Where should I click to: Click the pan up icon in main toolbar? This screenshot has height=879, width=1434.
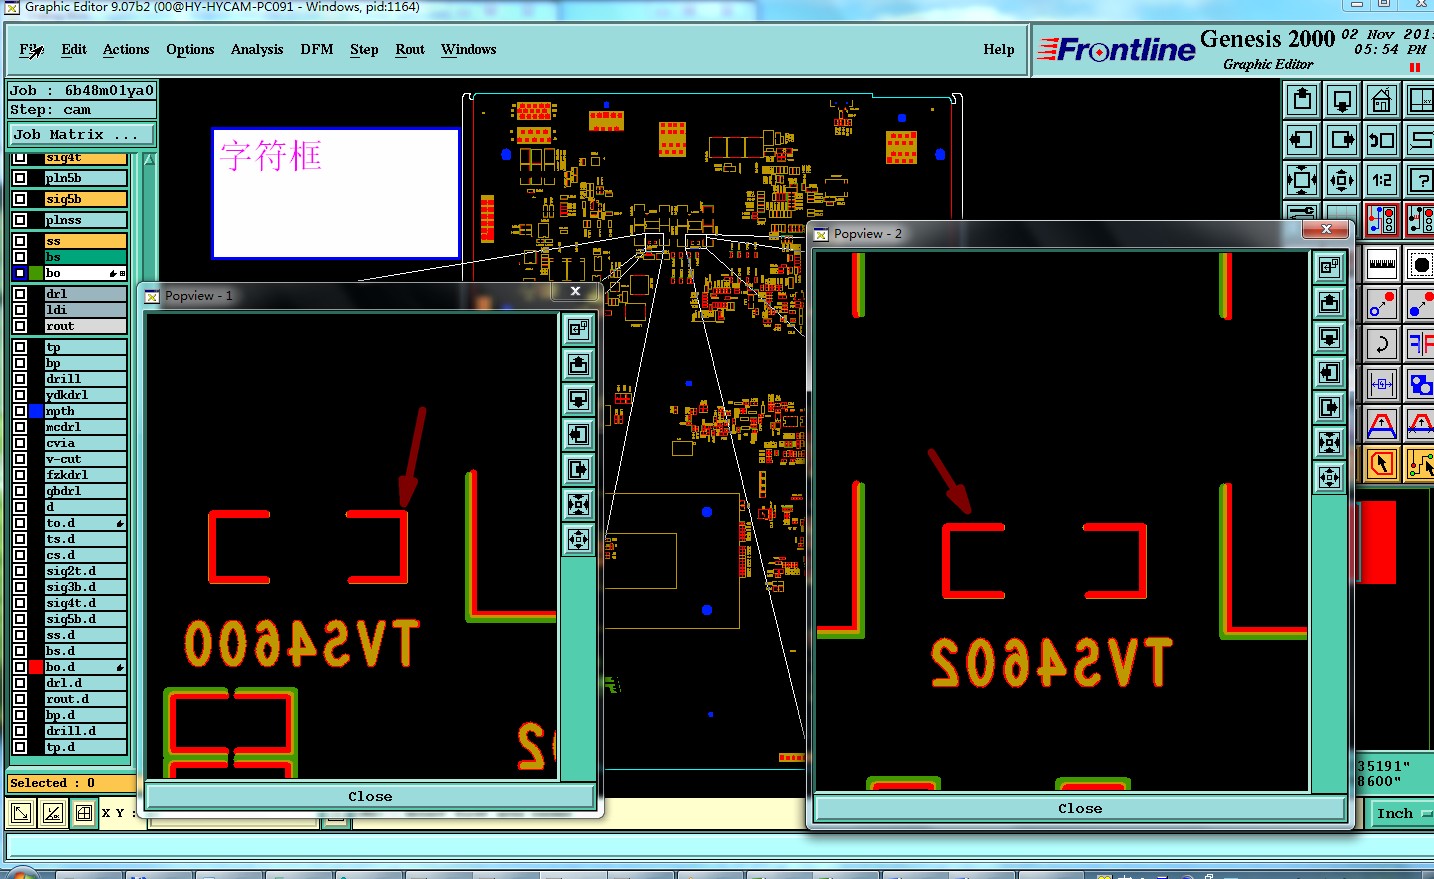1302,100
